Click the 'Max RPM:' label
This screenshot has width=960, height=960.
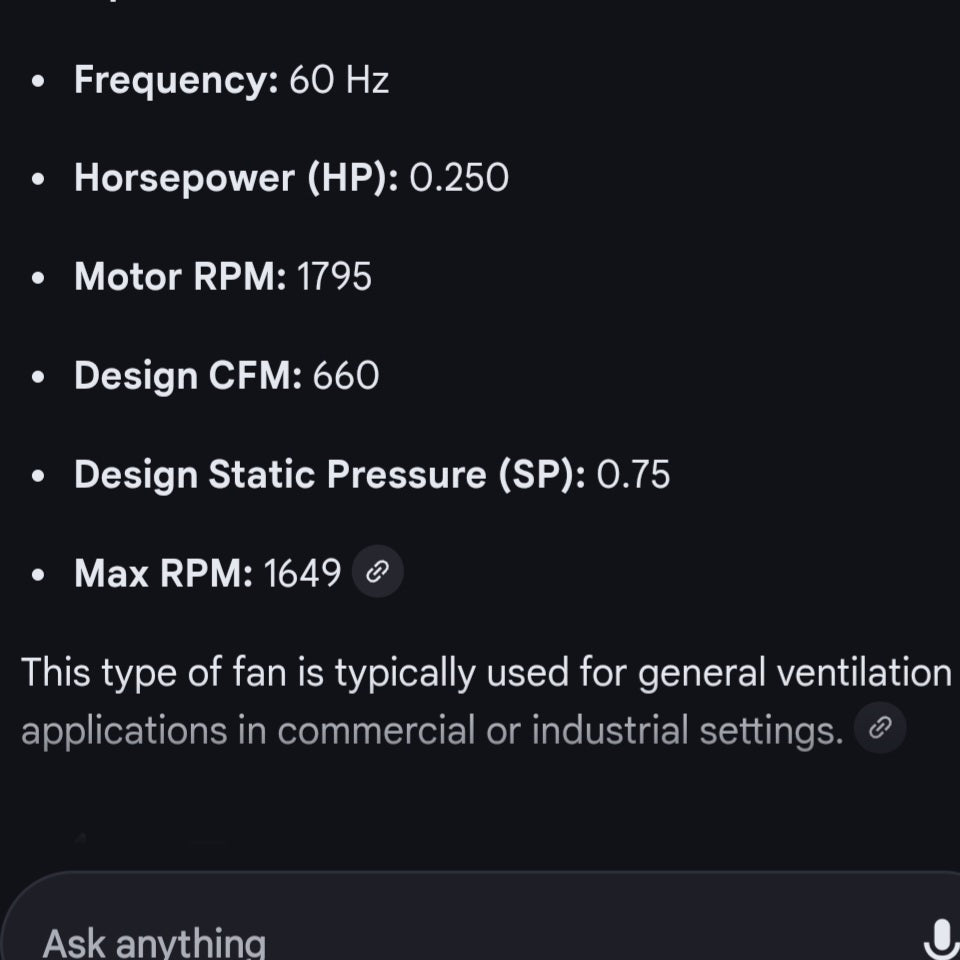point(163,573)
